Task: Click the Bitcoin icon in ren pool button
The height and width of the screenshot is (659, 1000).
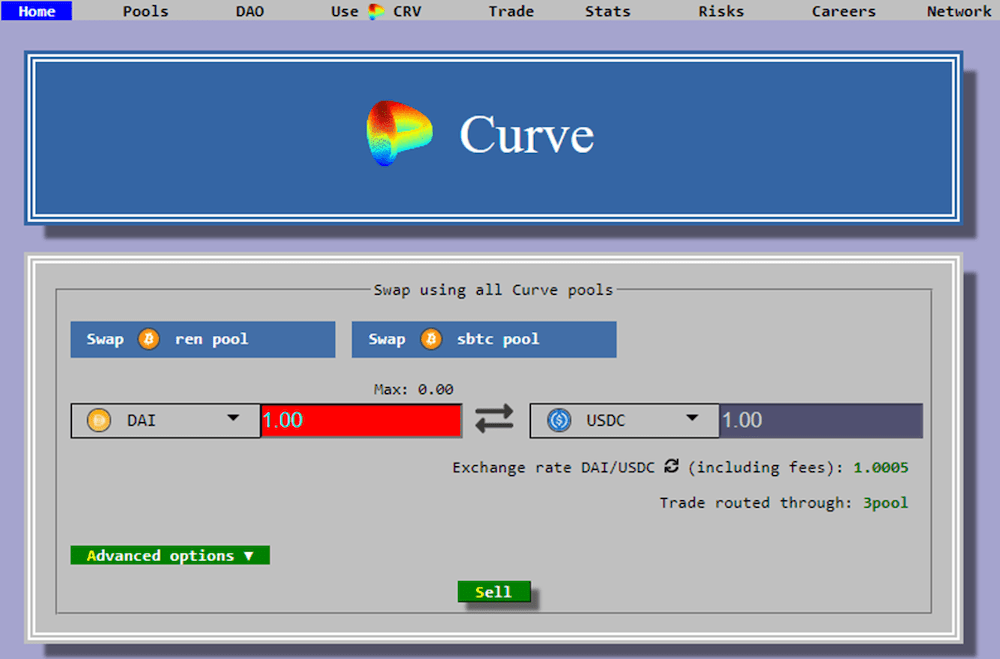Action: (149, 339)
